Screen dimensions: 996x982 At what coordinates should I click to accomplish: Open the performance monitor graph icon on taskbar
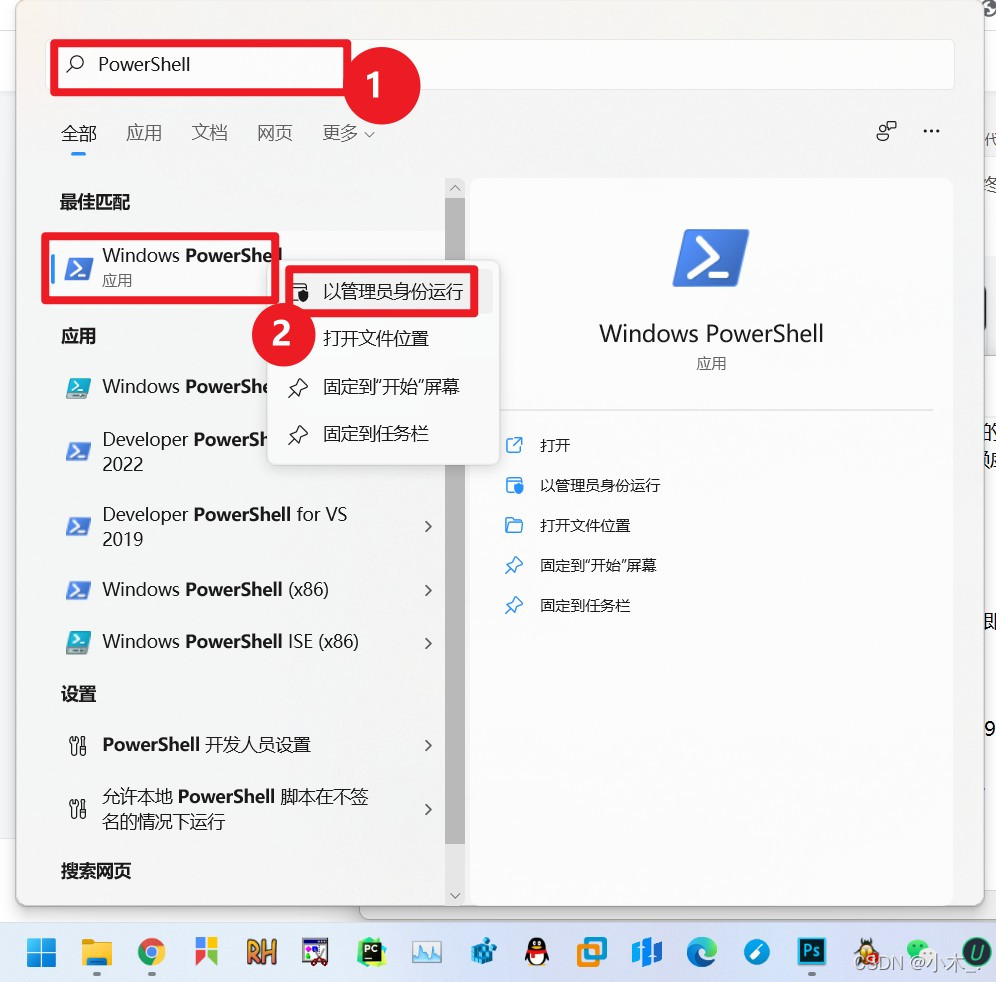(x=426, y=952)
